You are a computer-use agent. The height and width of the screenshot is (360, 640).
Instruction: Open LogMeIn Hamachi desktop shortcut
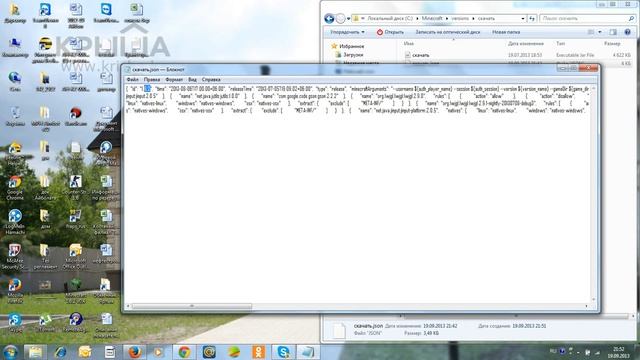point(15,222)
